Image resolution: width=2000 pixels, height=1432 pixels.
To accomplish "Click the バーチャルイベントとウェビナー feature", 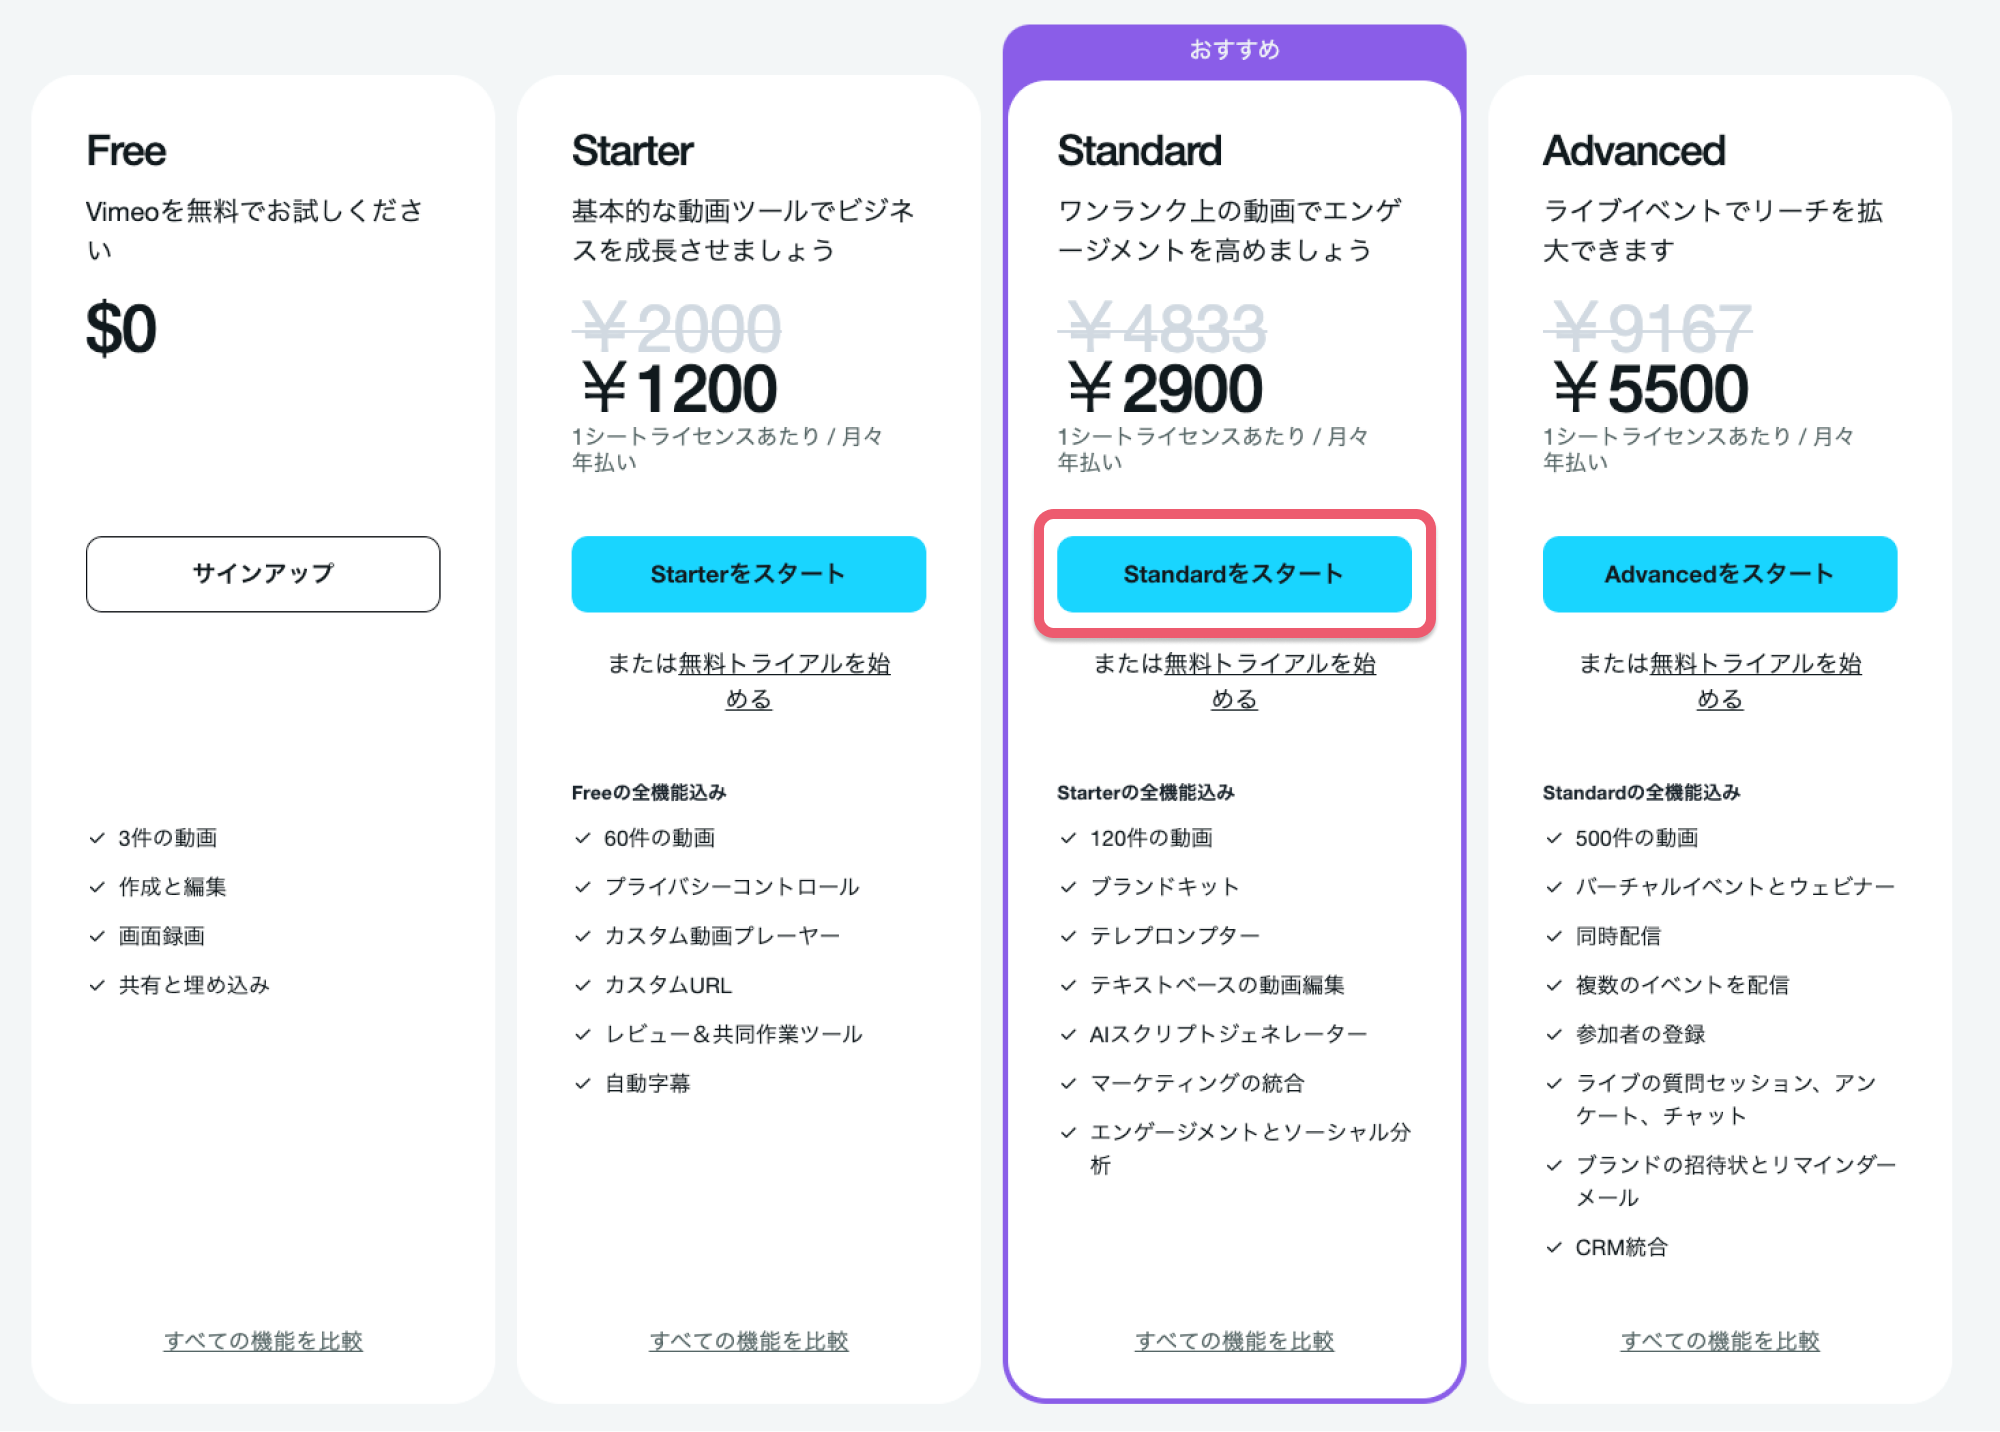I will 1735,887.
